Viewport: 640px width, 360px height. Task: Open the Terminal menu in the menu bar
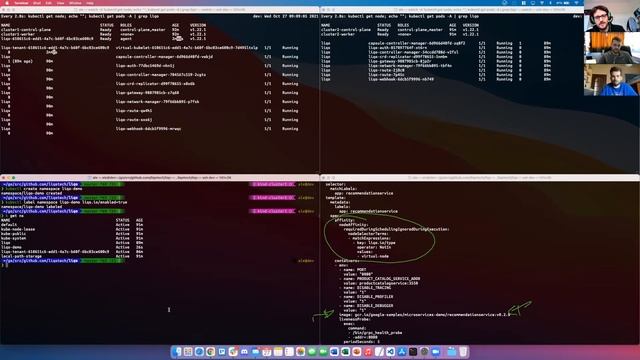coord(21,3)
